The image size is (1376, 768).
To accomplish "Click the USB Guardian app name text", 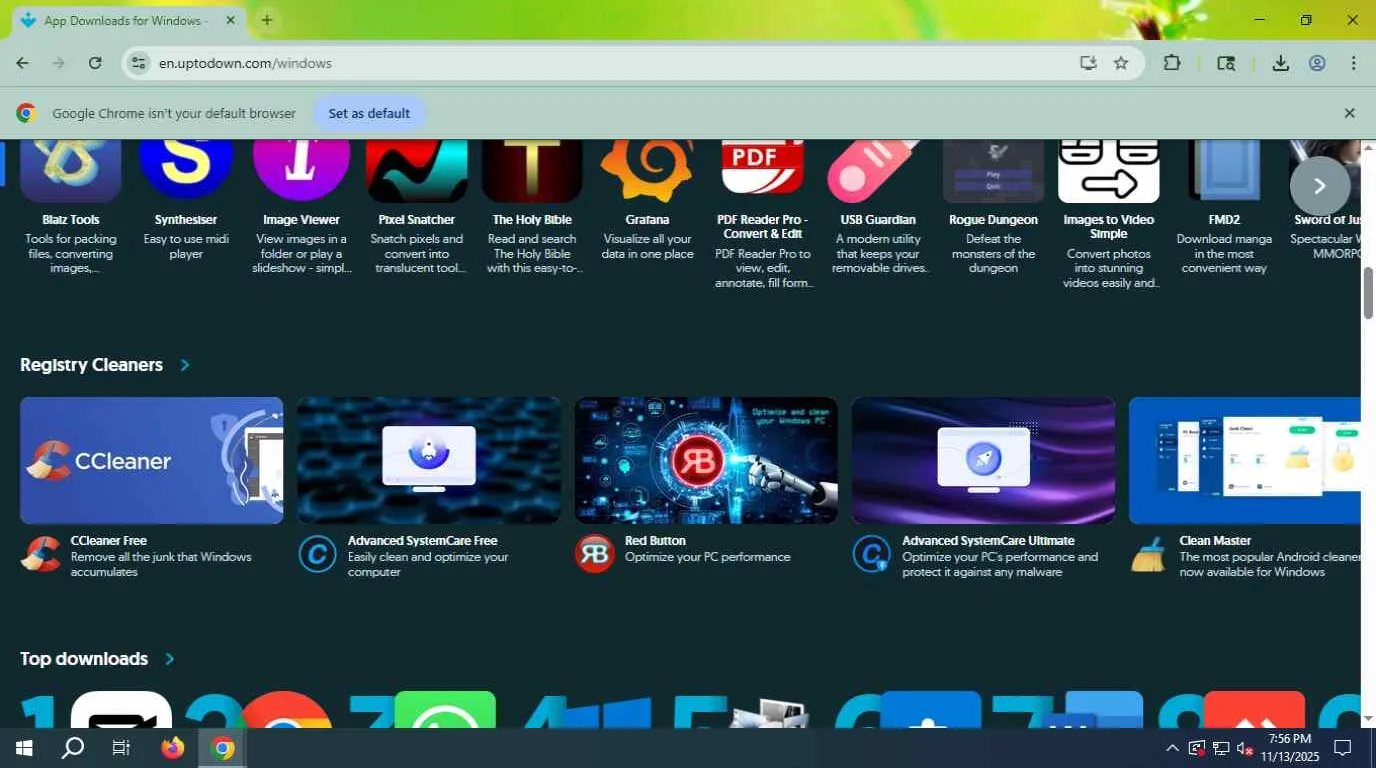I will click(x=878, y=220).
